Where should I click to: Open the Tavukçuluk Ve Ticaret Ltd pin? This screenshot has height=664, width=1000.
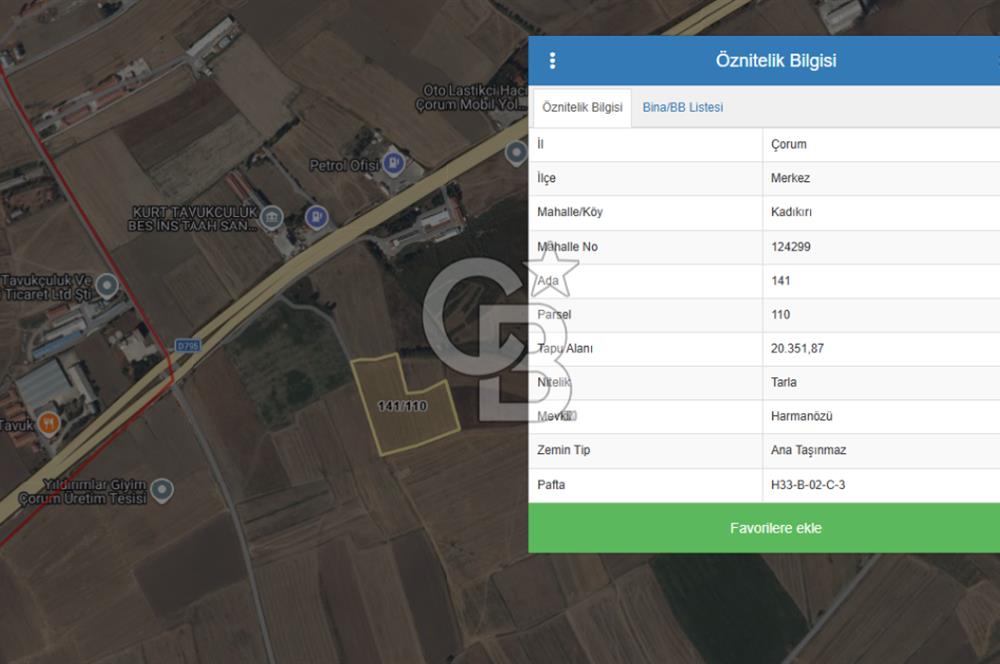105,288
